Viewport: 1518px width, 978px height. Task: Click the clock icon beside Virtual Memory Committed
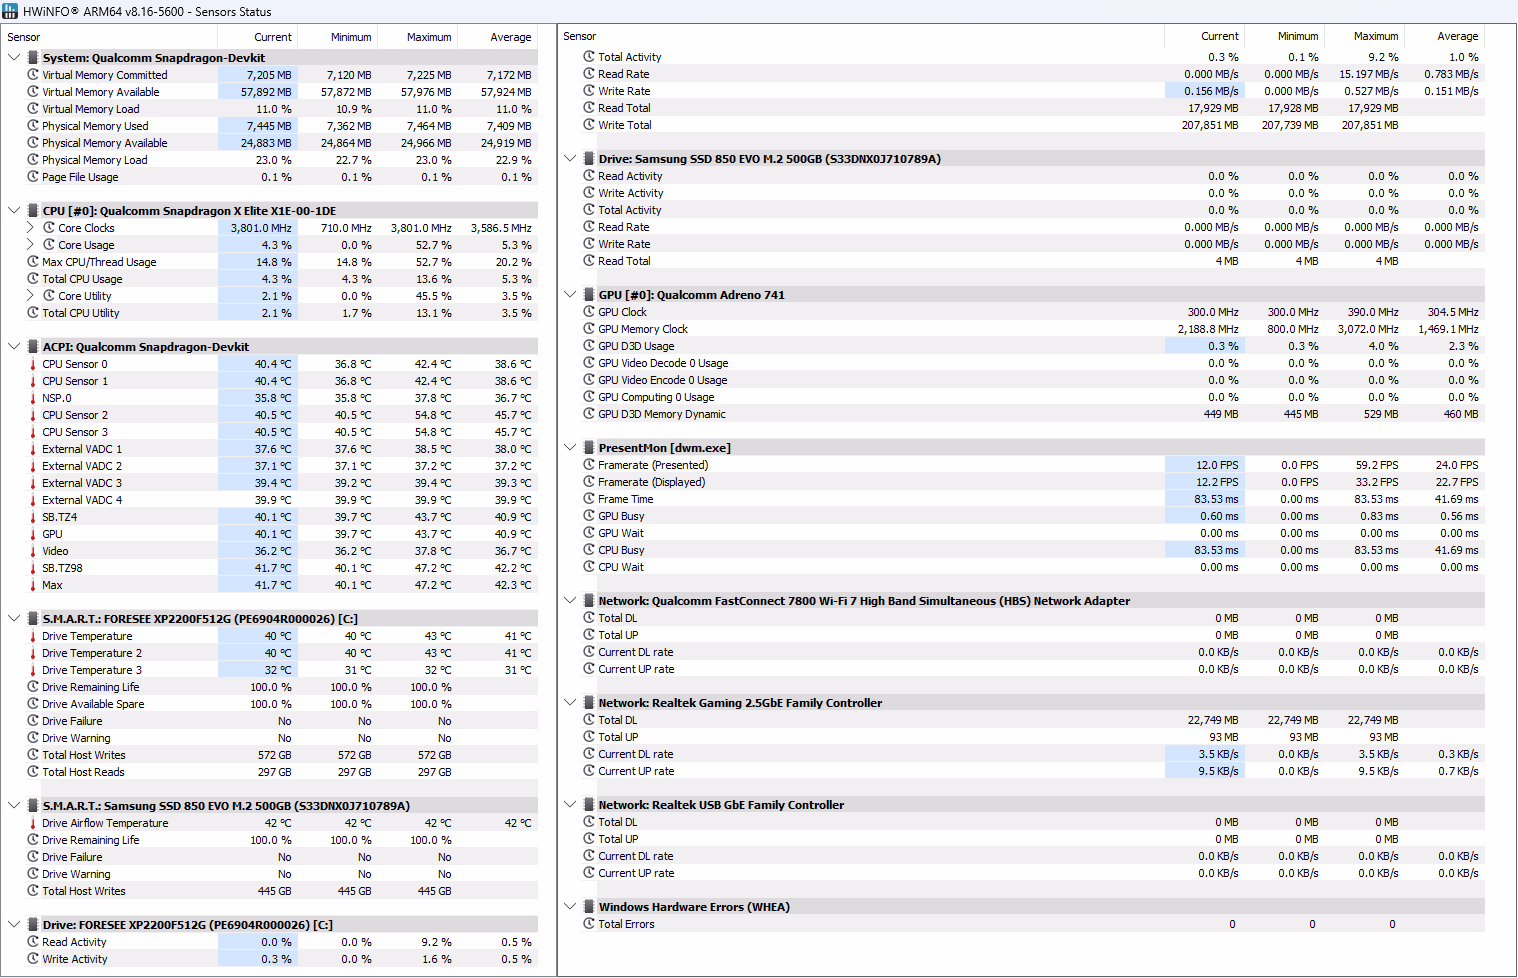point(33,75)
